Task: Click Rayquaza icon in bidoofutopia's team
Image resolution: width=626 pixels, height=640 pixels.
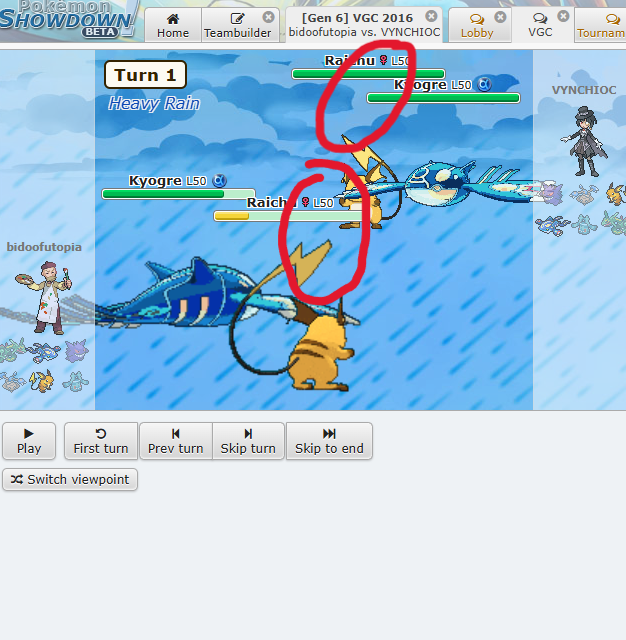Action: [x=12, y=351]
